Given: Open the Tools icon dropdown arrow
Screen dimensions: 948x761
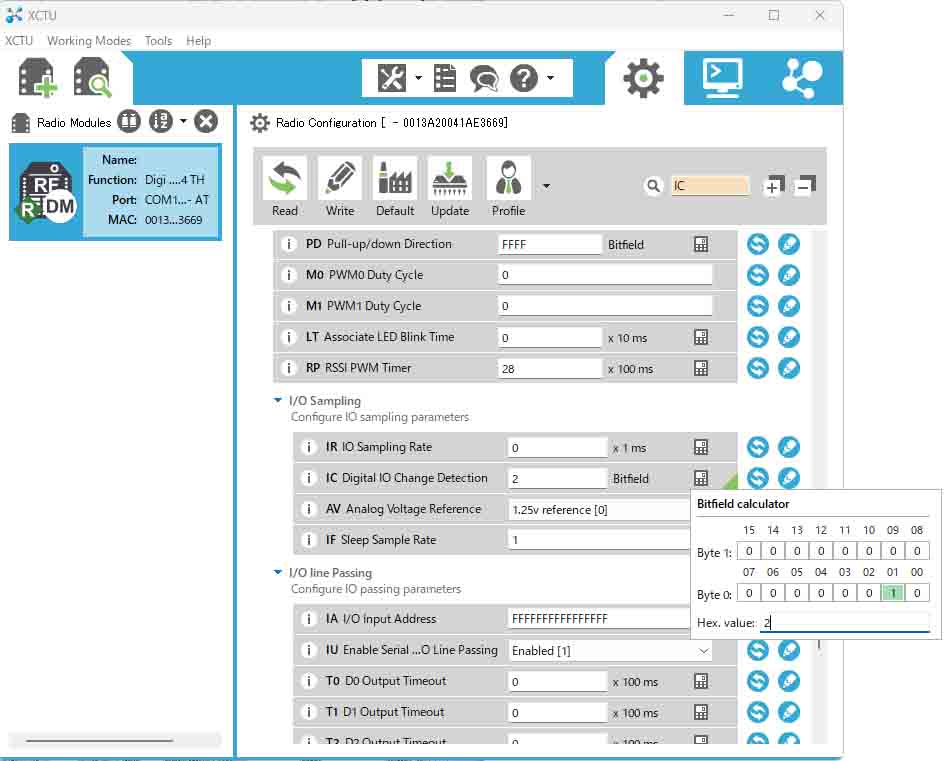Looking at the screenshot, I should coord(418,78).
